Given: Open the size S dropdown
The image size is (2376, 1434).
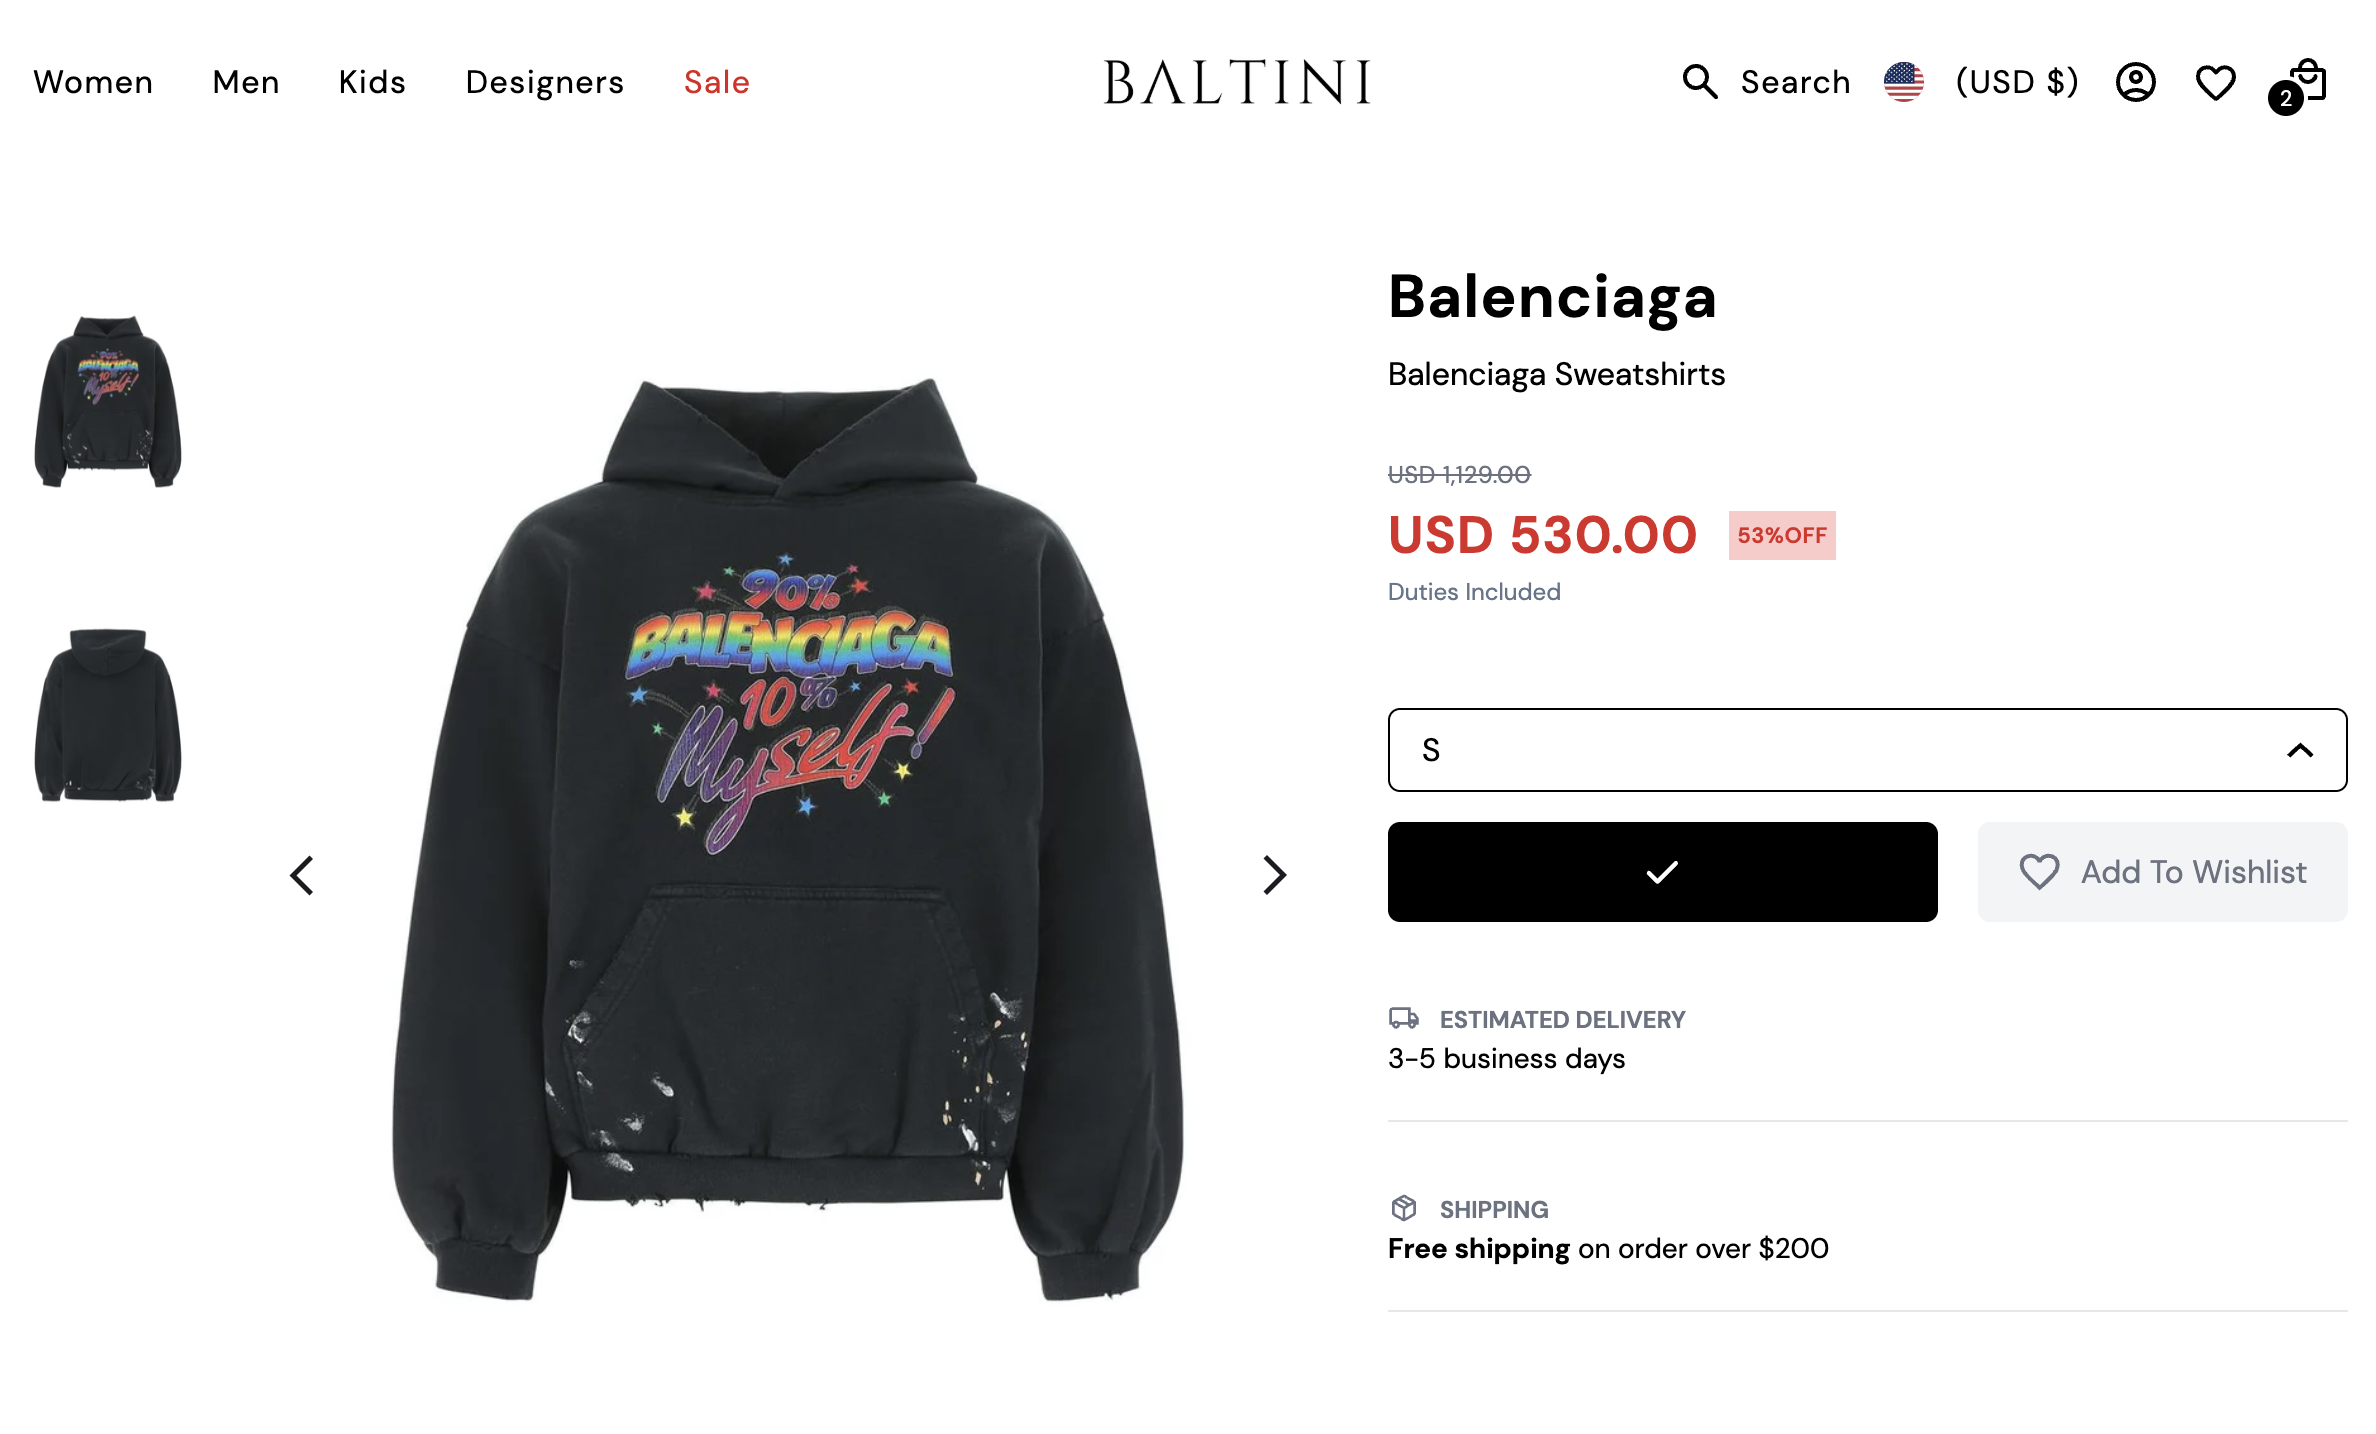Looking at the screenshot, I should [x=1866, y=750].
